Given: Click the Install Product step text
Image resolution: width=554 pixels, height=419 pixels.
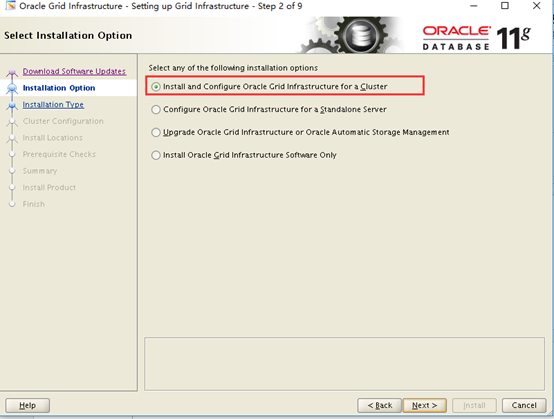Looking at the screenshot, I should point(49,188).
